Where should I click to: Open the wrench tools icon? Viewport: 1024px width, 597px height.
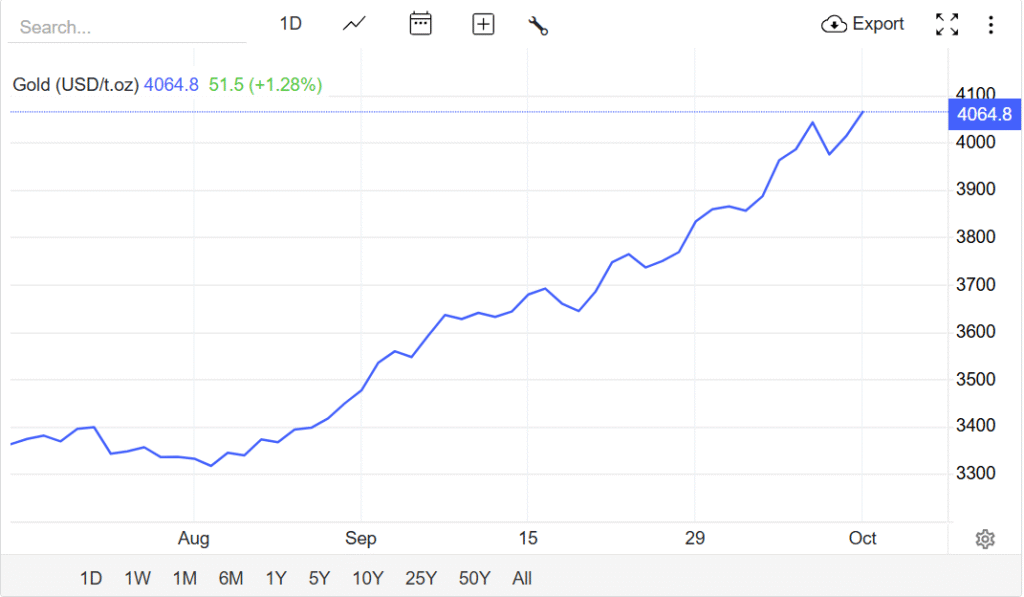pos(538,25)
